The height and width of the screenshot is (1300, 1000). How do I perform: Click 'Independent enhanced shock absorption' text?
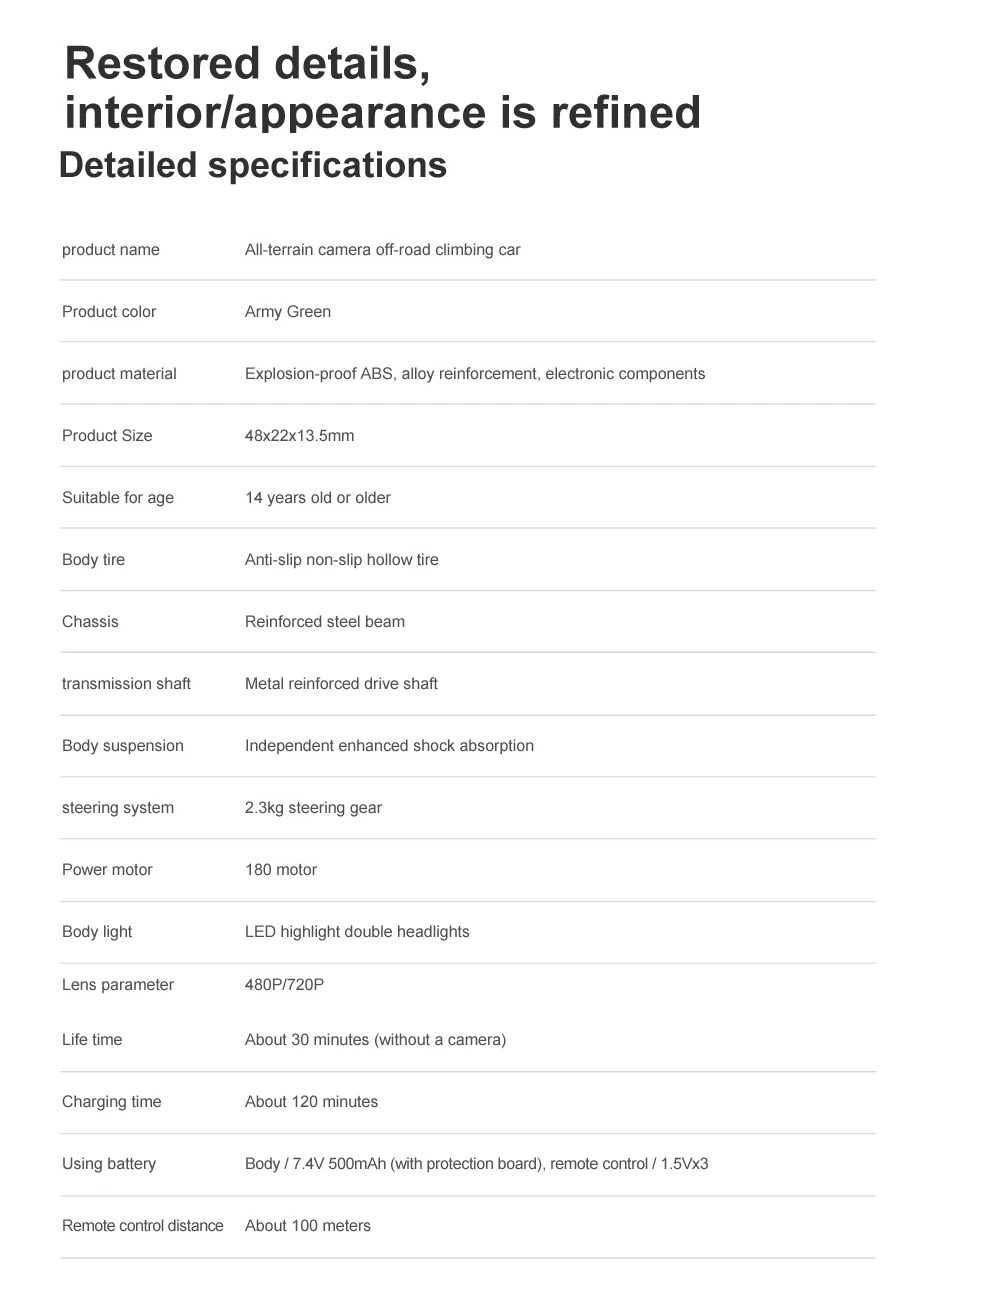point(390,746)
